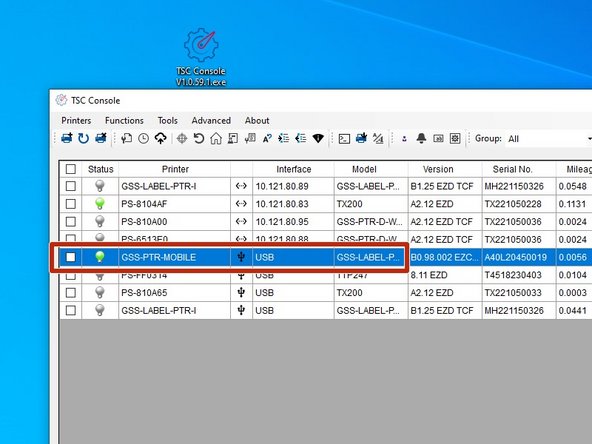Viewport: 592px width, 444px height.
Task: Click the Wi-Fi signal toolbar icon
Action: click(318, 139)
